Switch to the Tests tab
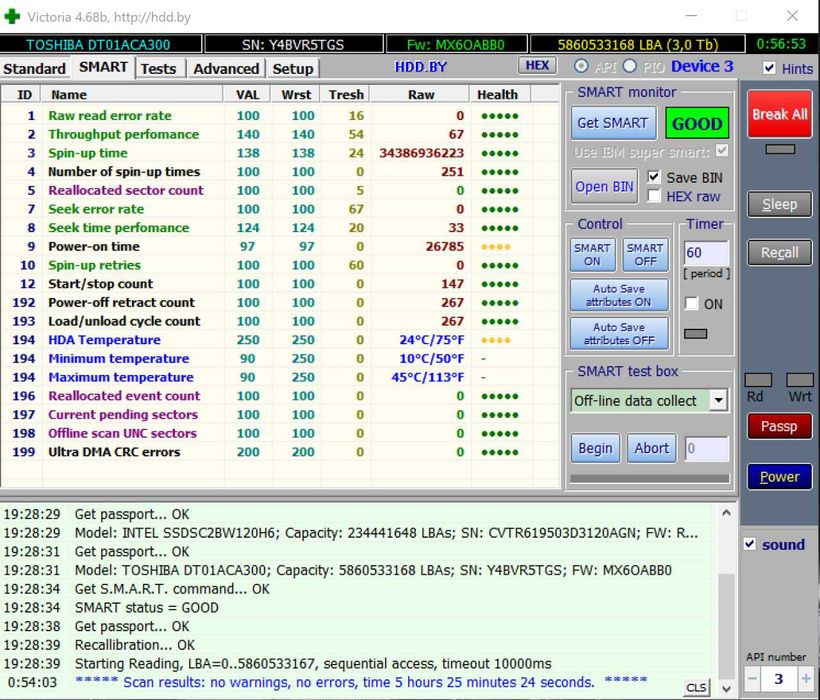The width and height of the screenshot is (820, 700). [x=158, y=68]
